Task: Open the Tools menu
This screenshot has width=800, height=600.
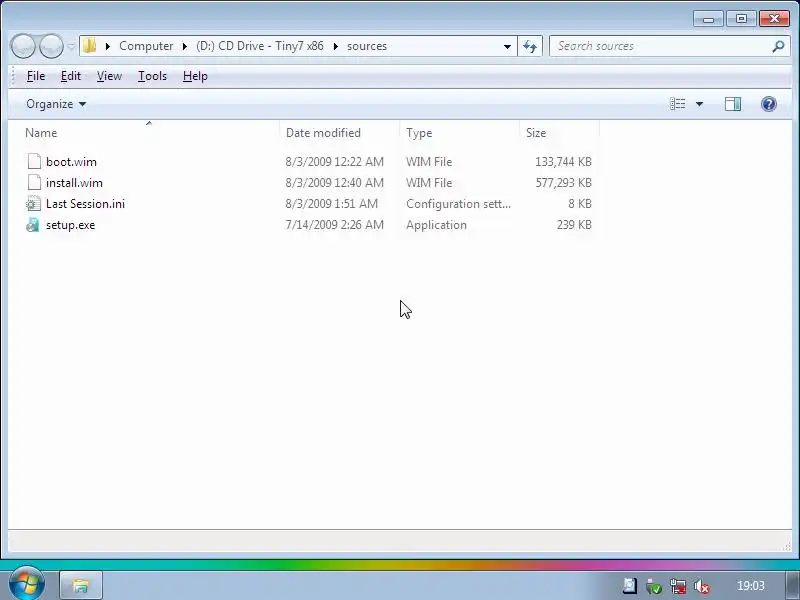Action: (152, 76)
